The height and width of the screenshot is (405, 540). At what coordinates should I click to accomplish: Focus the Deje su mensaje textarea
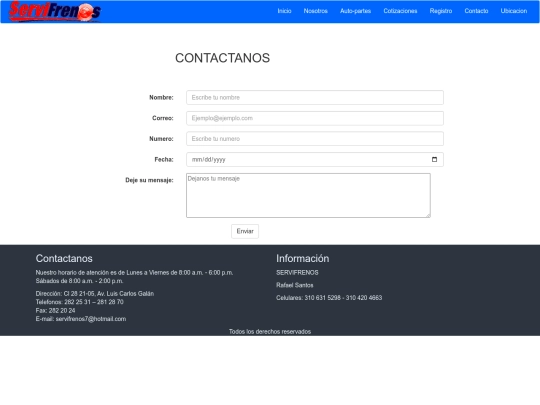308,195
